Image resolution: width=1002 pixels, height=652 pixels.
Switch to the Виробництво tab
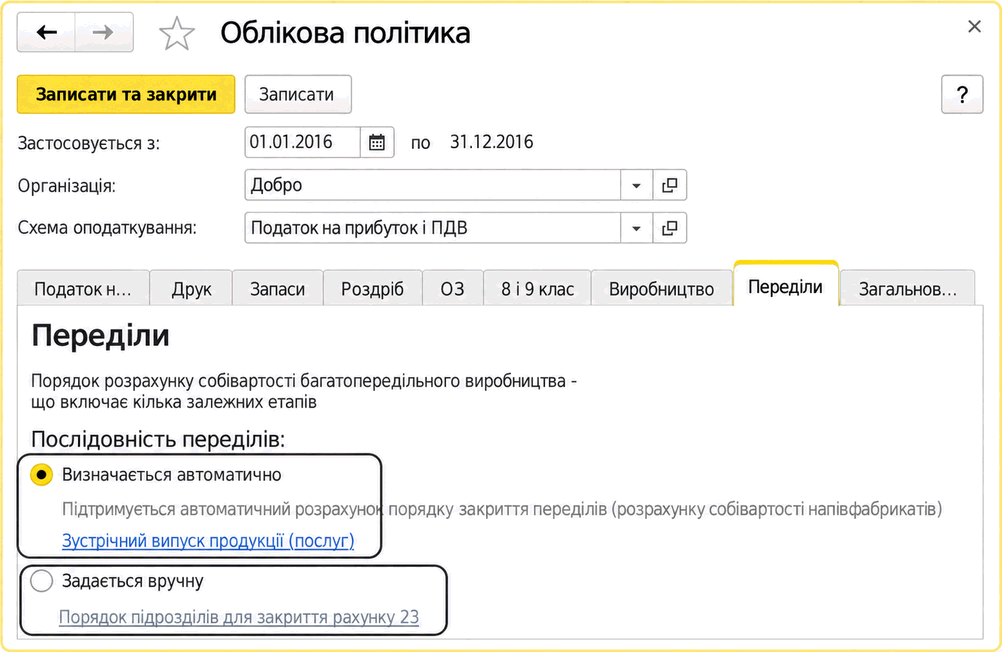pyautogui.click(x=661, y=289)
